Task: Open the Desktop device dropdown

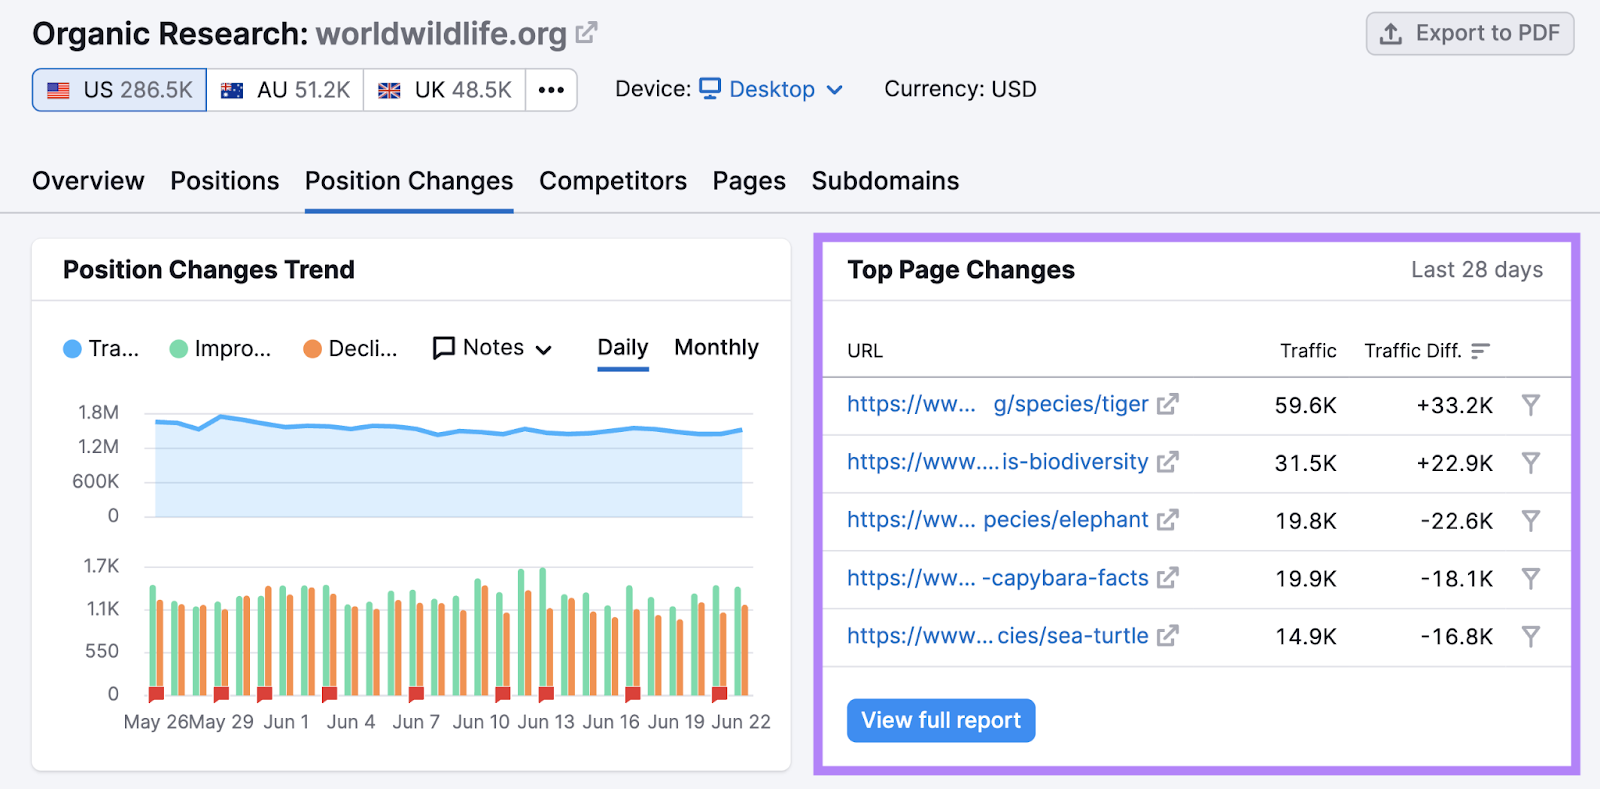Action: pyautogui.click(x=771, y=90)
